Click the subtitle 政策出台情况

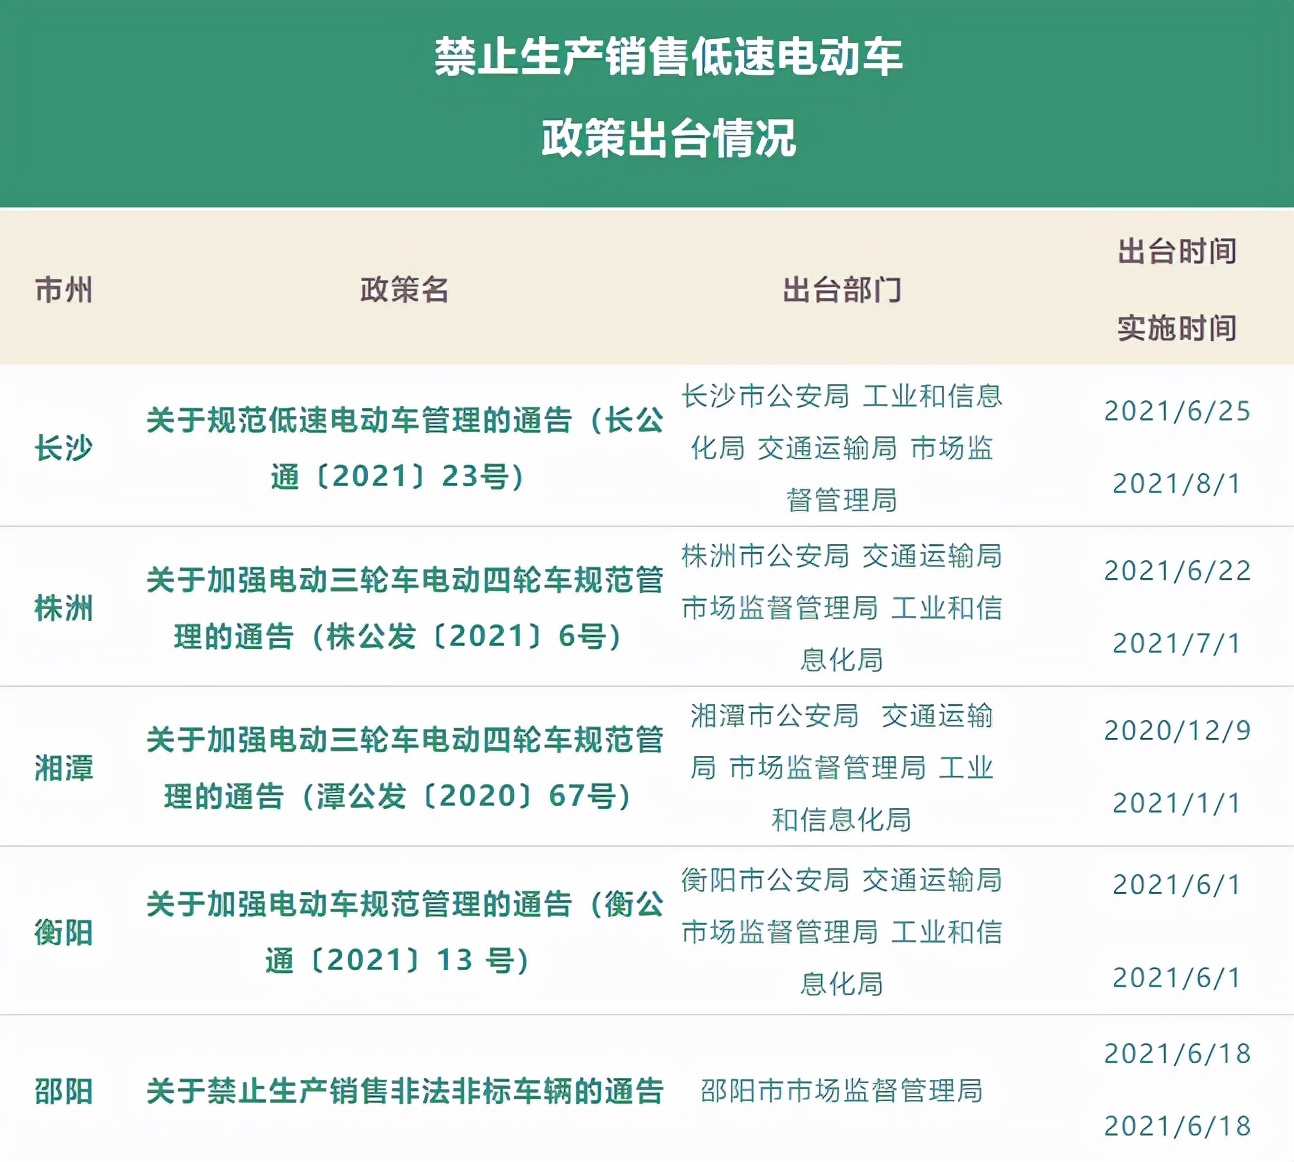click(668, 138)
